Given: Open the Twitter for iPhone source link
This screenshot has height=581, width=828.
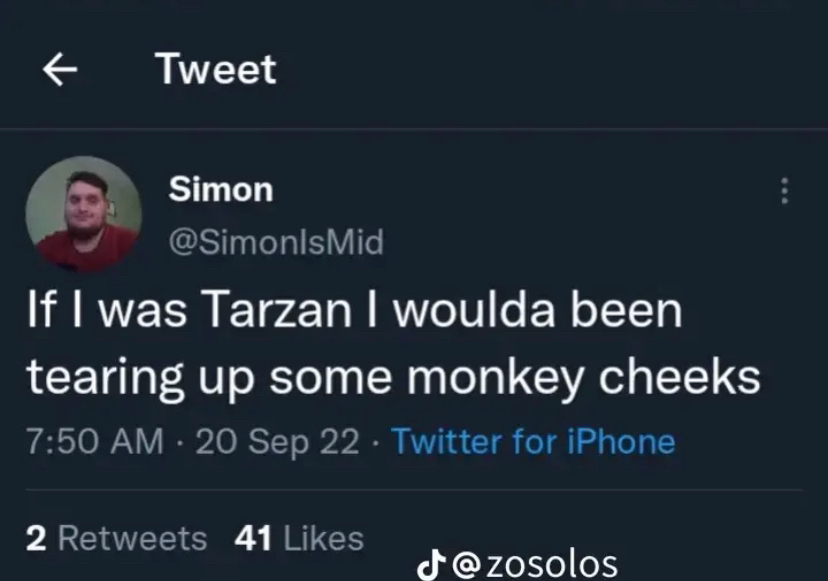Looking at the screenshot, I should point(533,441).
